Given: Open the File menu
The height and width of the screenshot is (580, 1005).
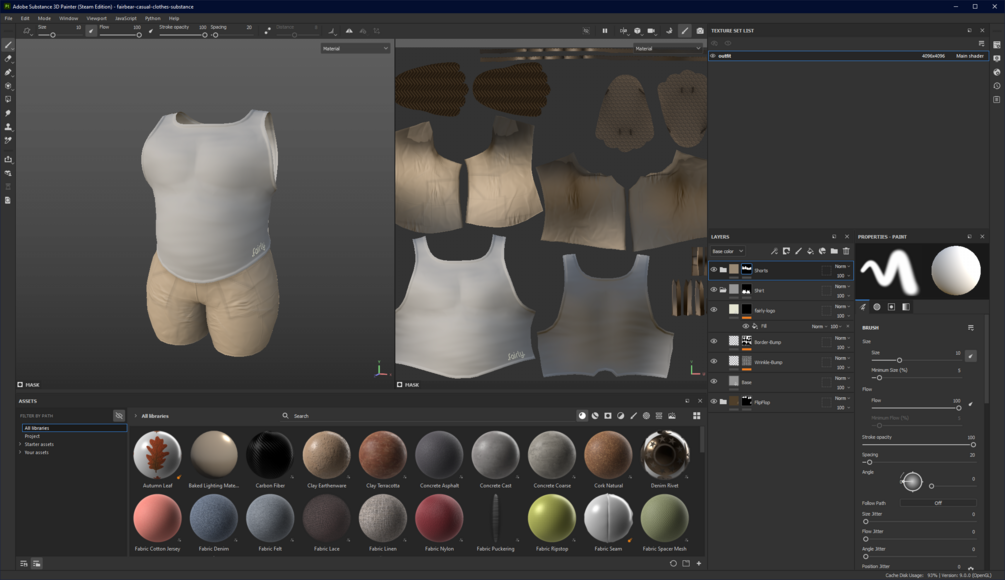Looking at the screenshot, I should click(8, 19).
